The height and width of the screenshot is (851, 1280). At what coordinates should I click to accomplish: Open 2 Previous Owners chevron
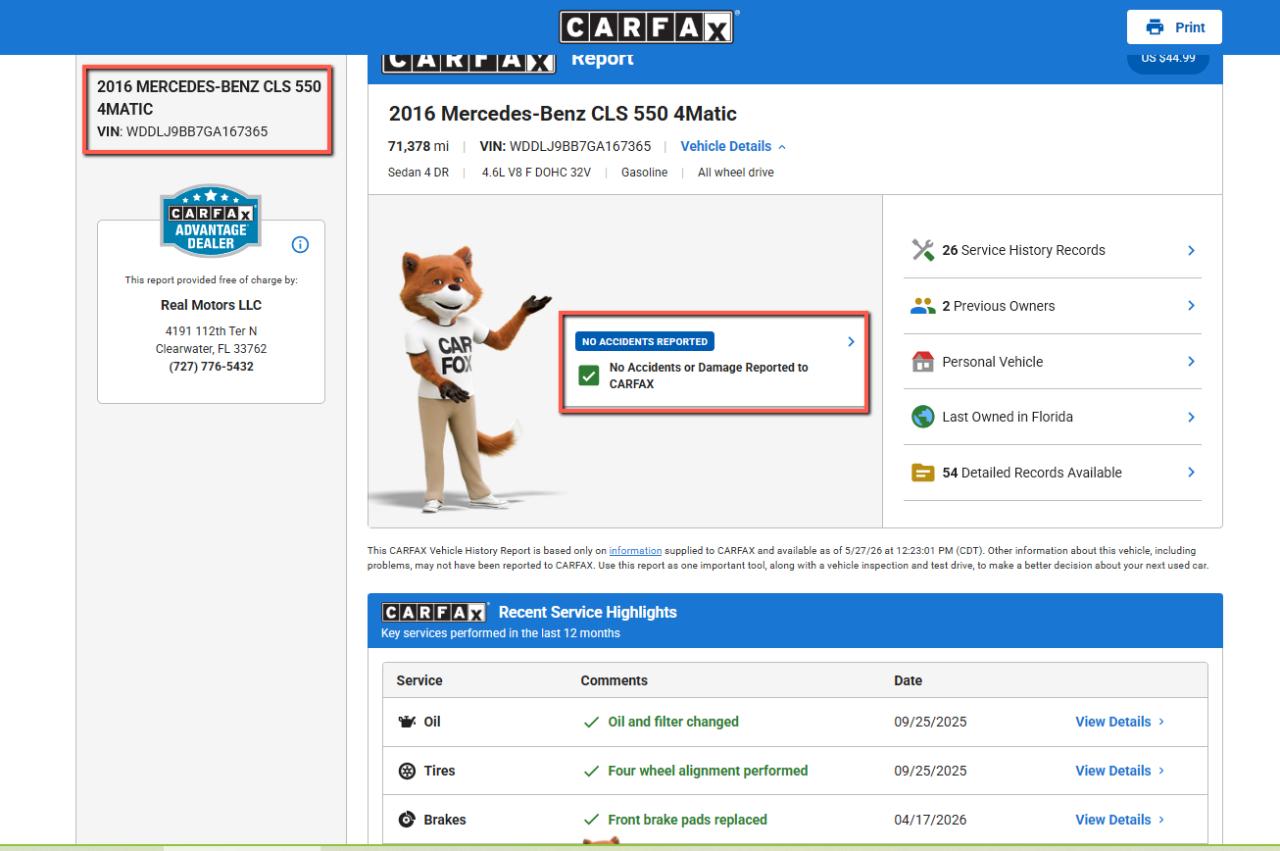(x=1191, y=306)
